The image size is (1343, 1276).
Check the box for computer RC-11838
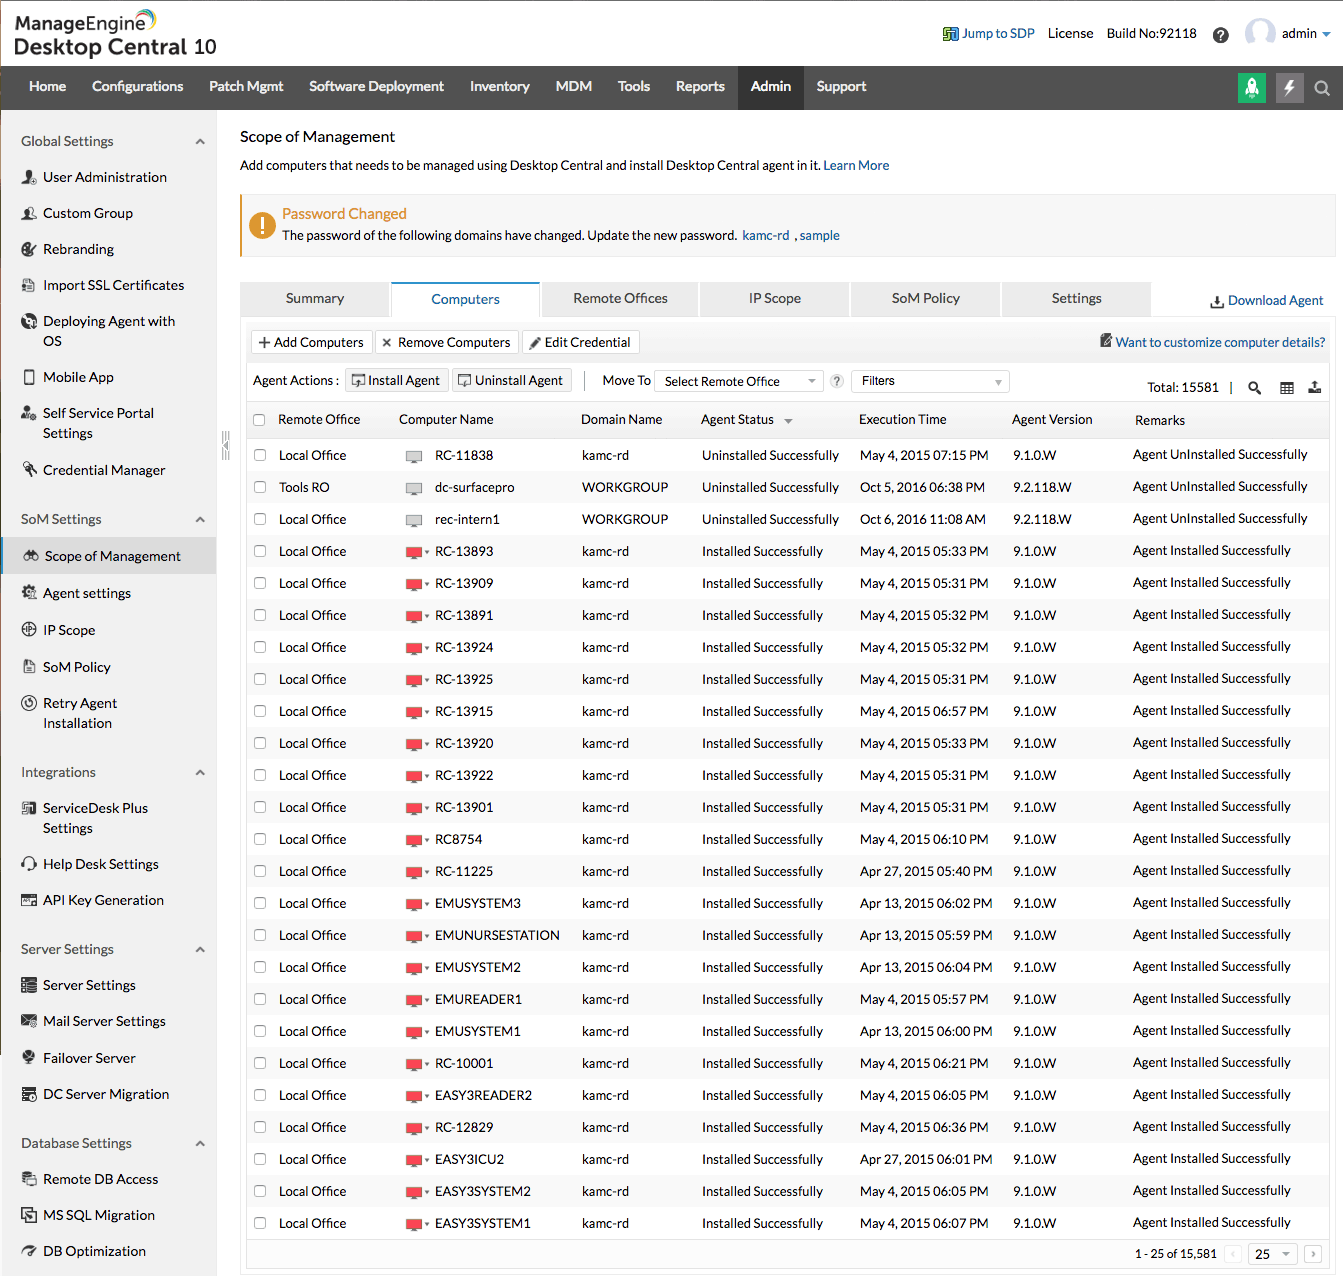(260, 455)
